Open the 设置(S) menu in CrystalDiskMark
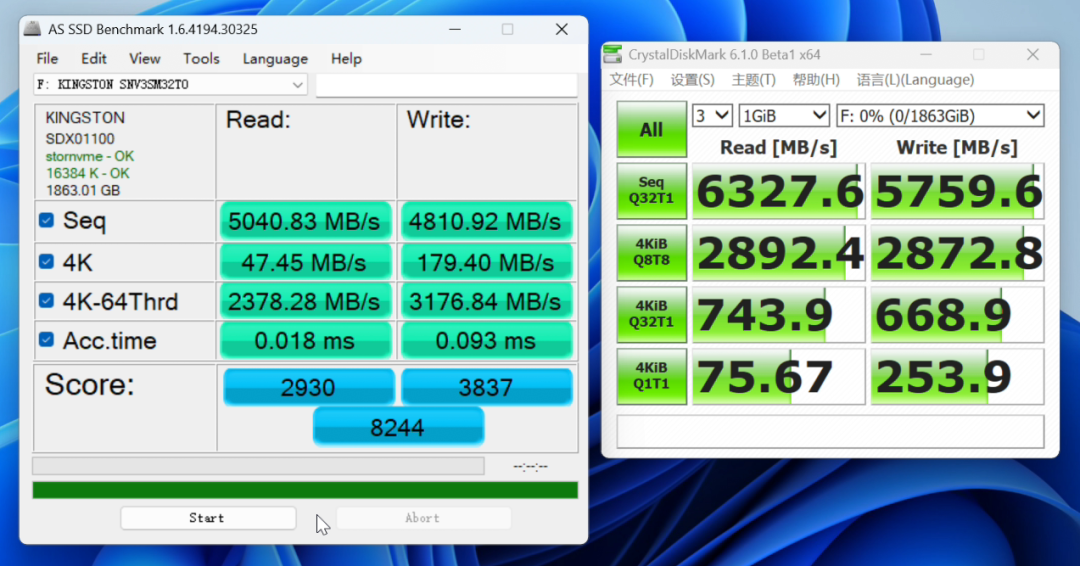Image resolution: width=1080 pixels, height=566 pixels. coord(692,80)
